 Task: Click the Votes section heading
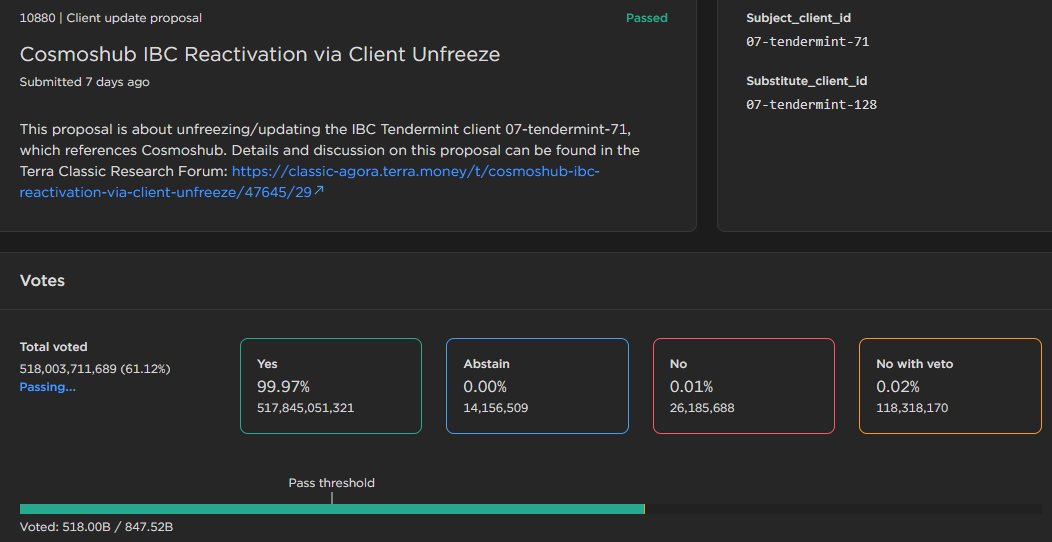[x=42, y=281]
